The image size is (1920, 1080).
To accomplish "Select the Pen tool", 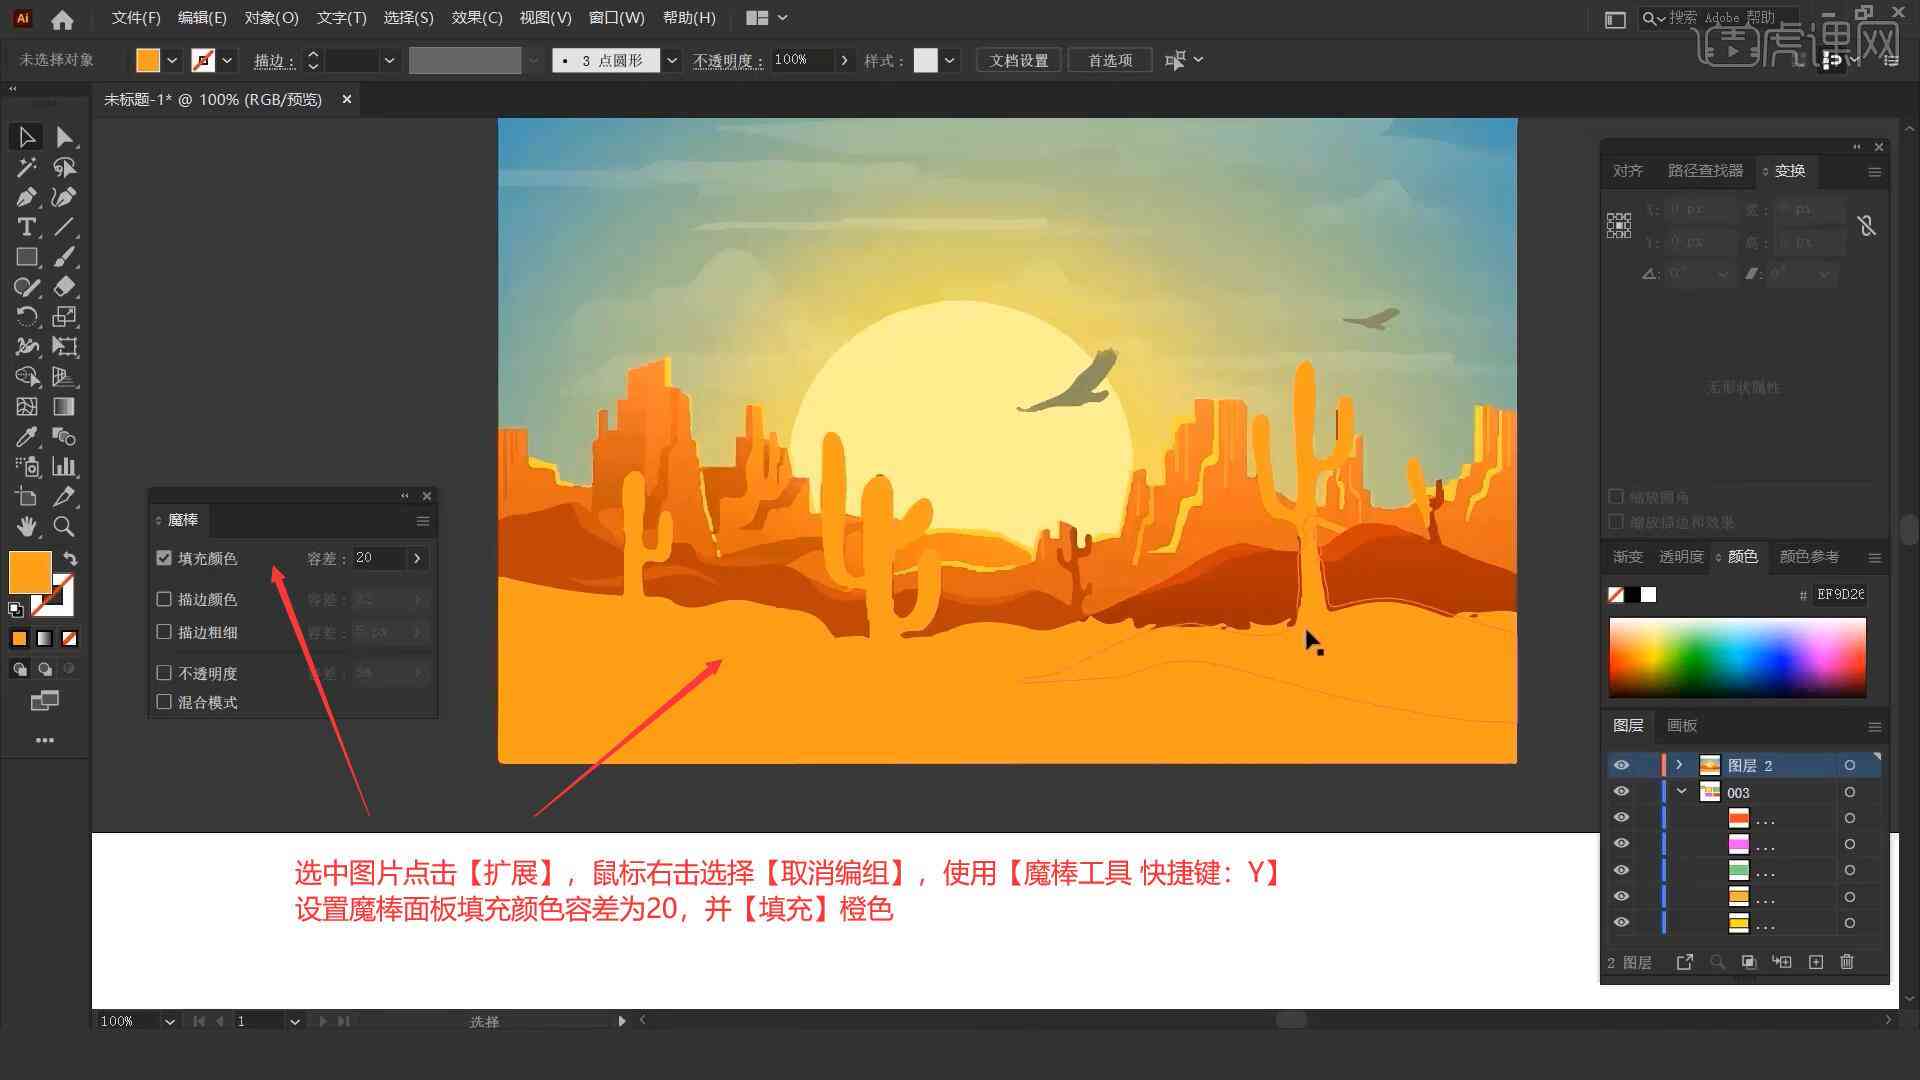I will [24, 195].
